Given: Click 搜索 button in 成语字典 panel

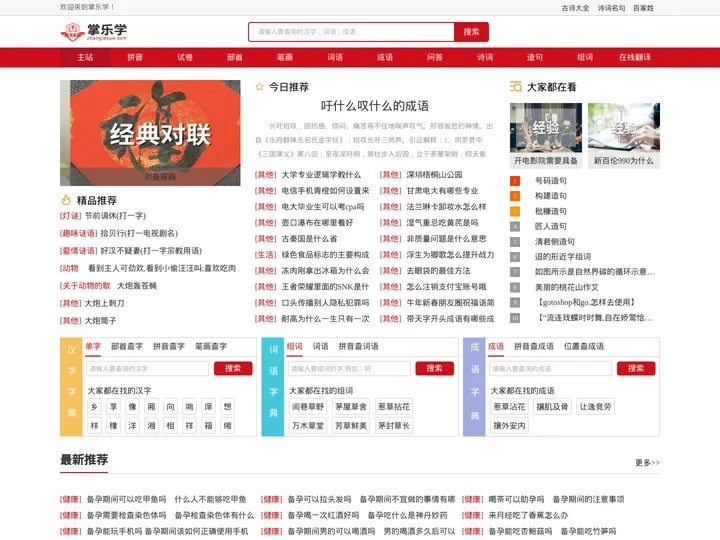Looking at the screenshot, I should pyautogui.click(x=636, y=369).
